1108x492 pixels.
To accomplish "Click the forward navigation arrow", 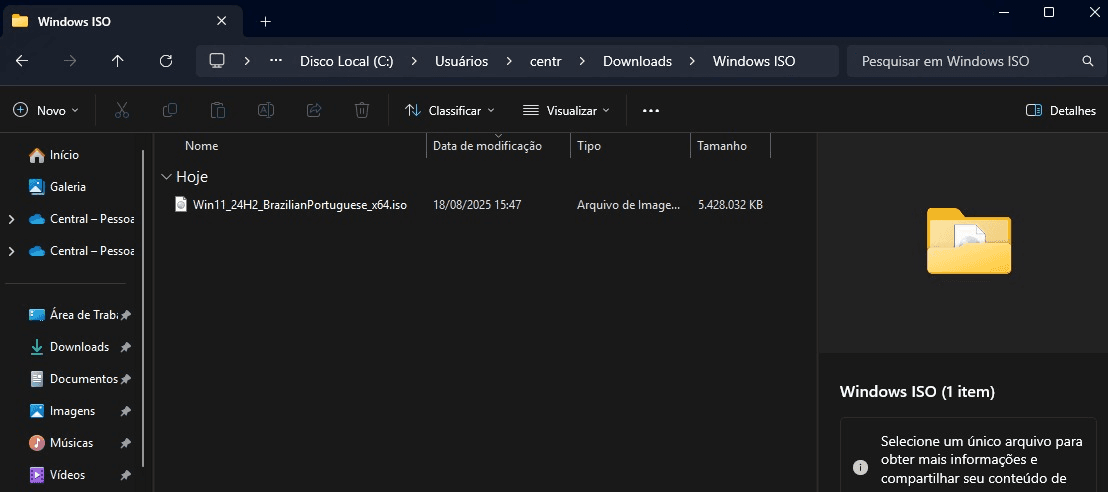I will (x=70, y=62).
